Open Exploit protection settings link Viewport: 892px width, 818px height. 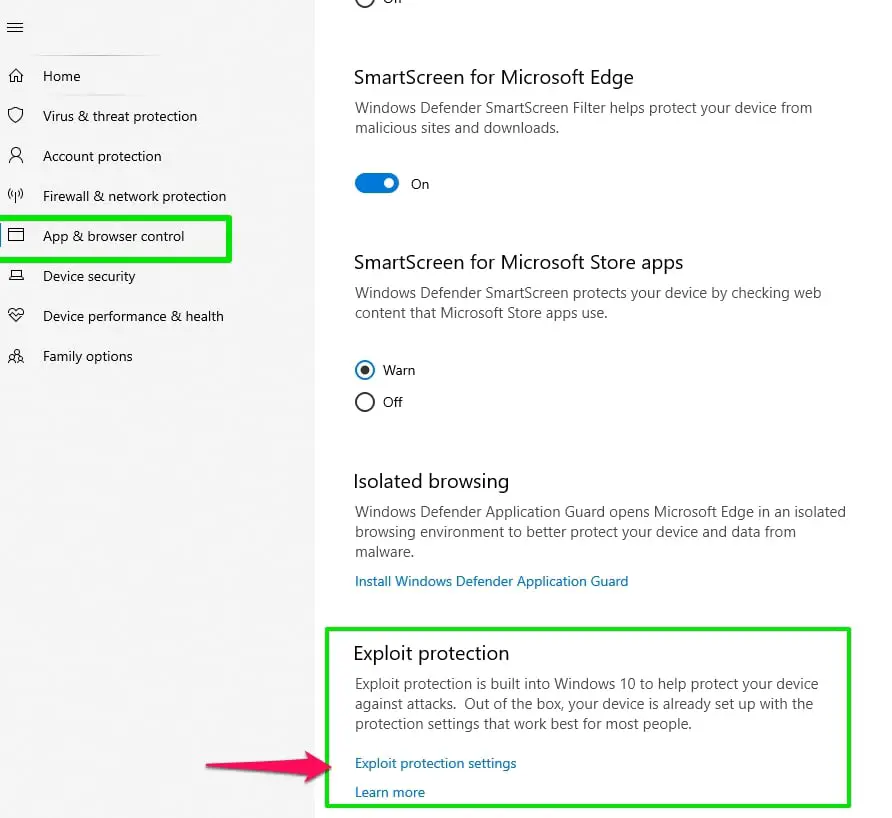[436, 763]
